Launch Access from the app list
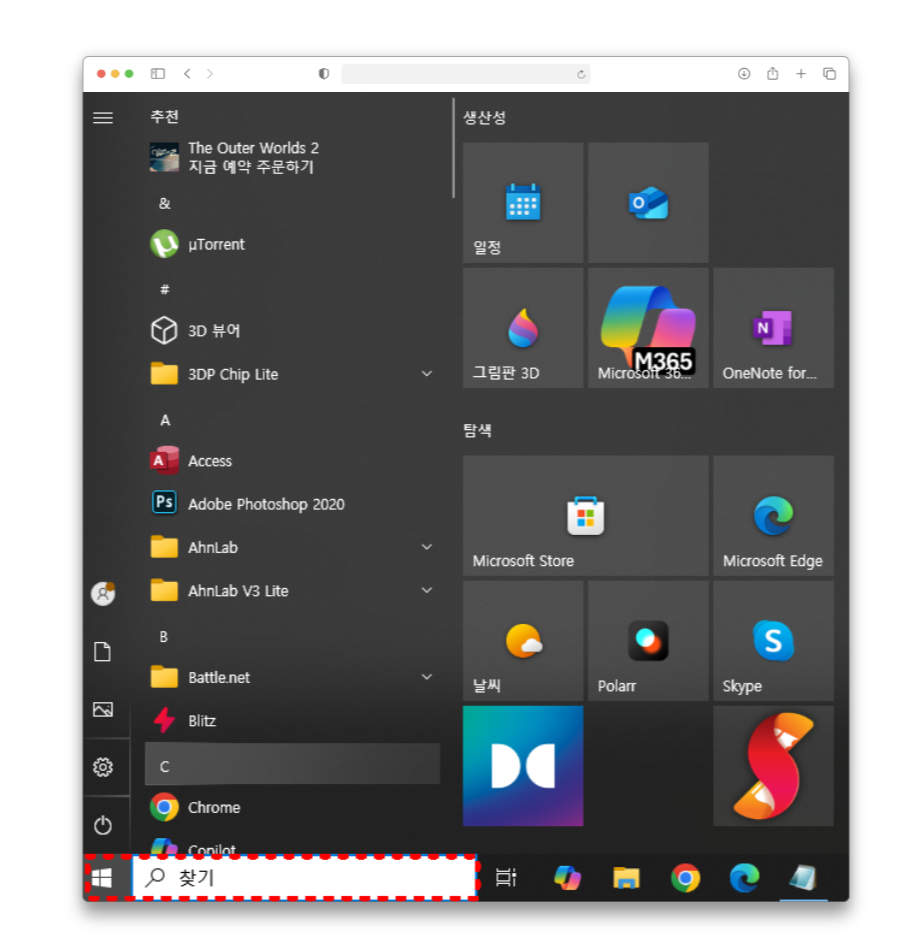This screenshot has height=943, width=913. [x=292, y=461]
